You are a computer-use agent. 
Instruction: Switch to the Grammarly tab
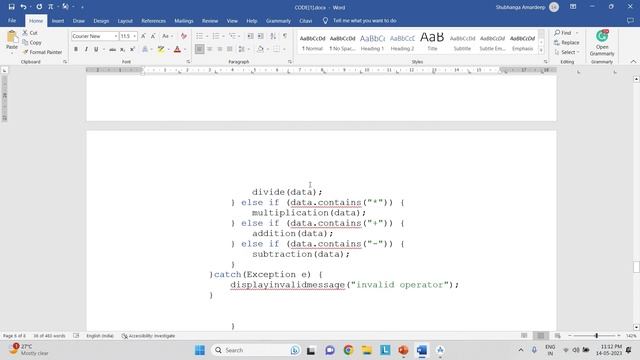[x=278, y=20]
